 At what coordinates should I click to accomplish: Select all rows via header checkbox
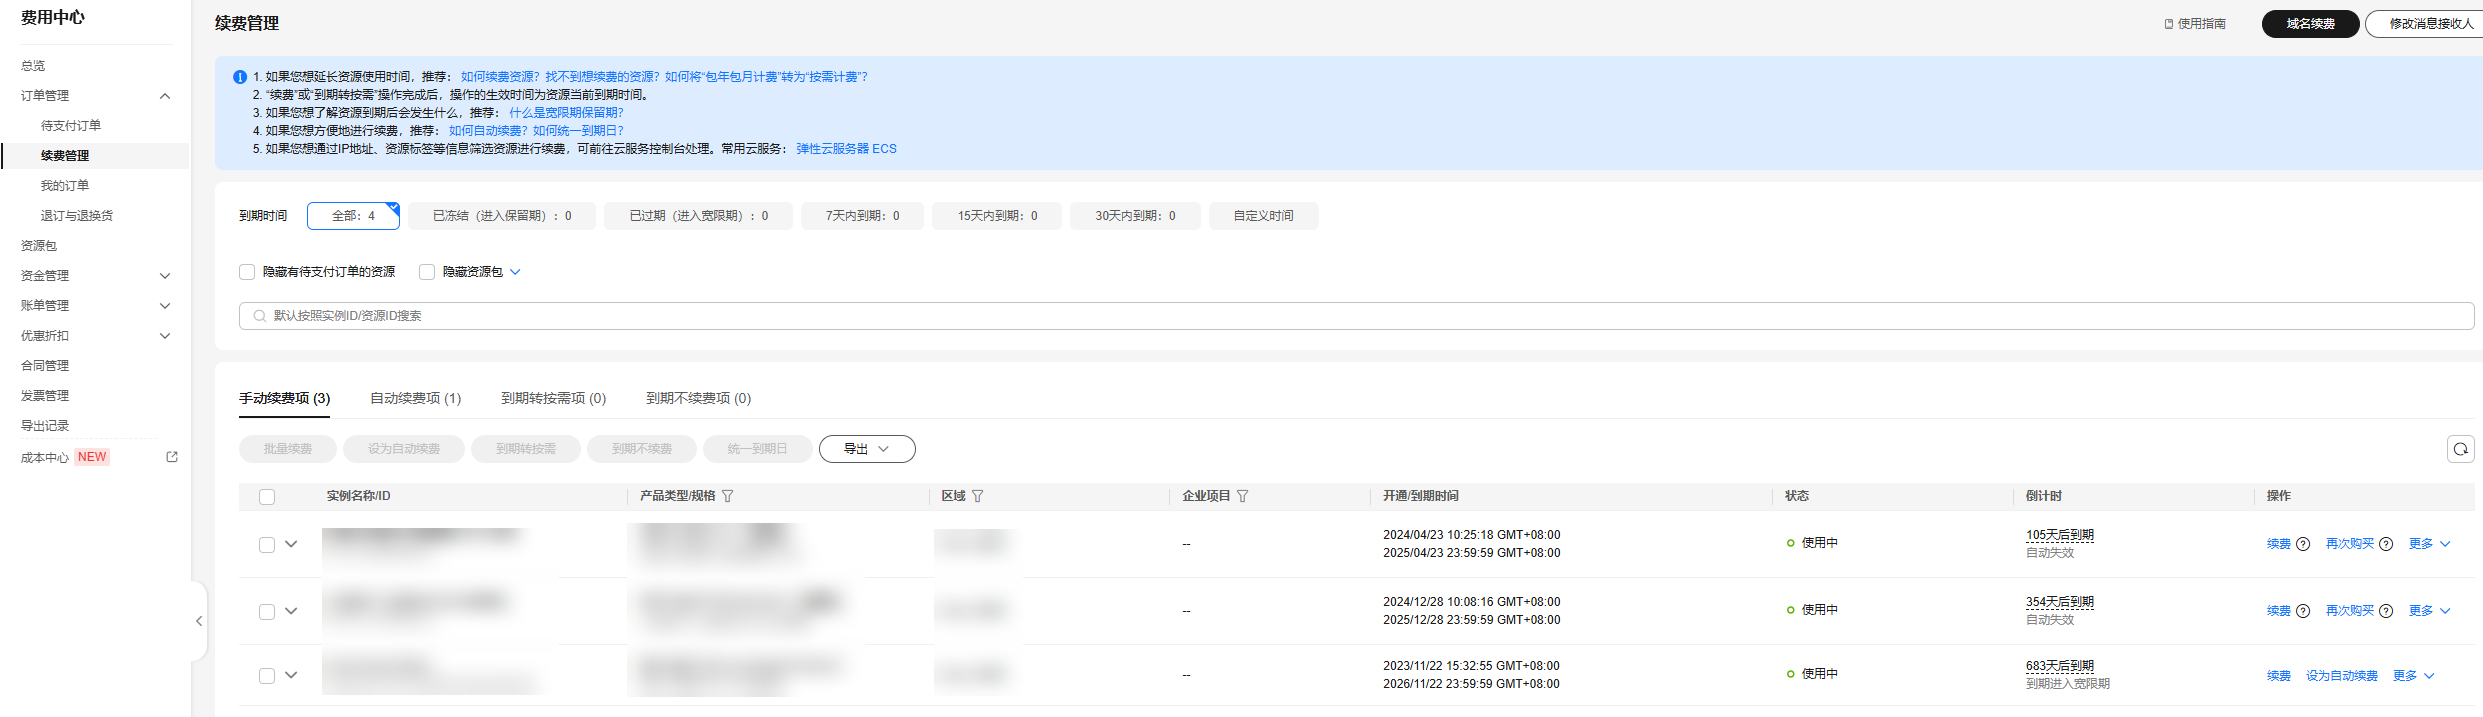coord(267,497)
